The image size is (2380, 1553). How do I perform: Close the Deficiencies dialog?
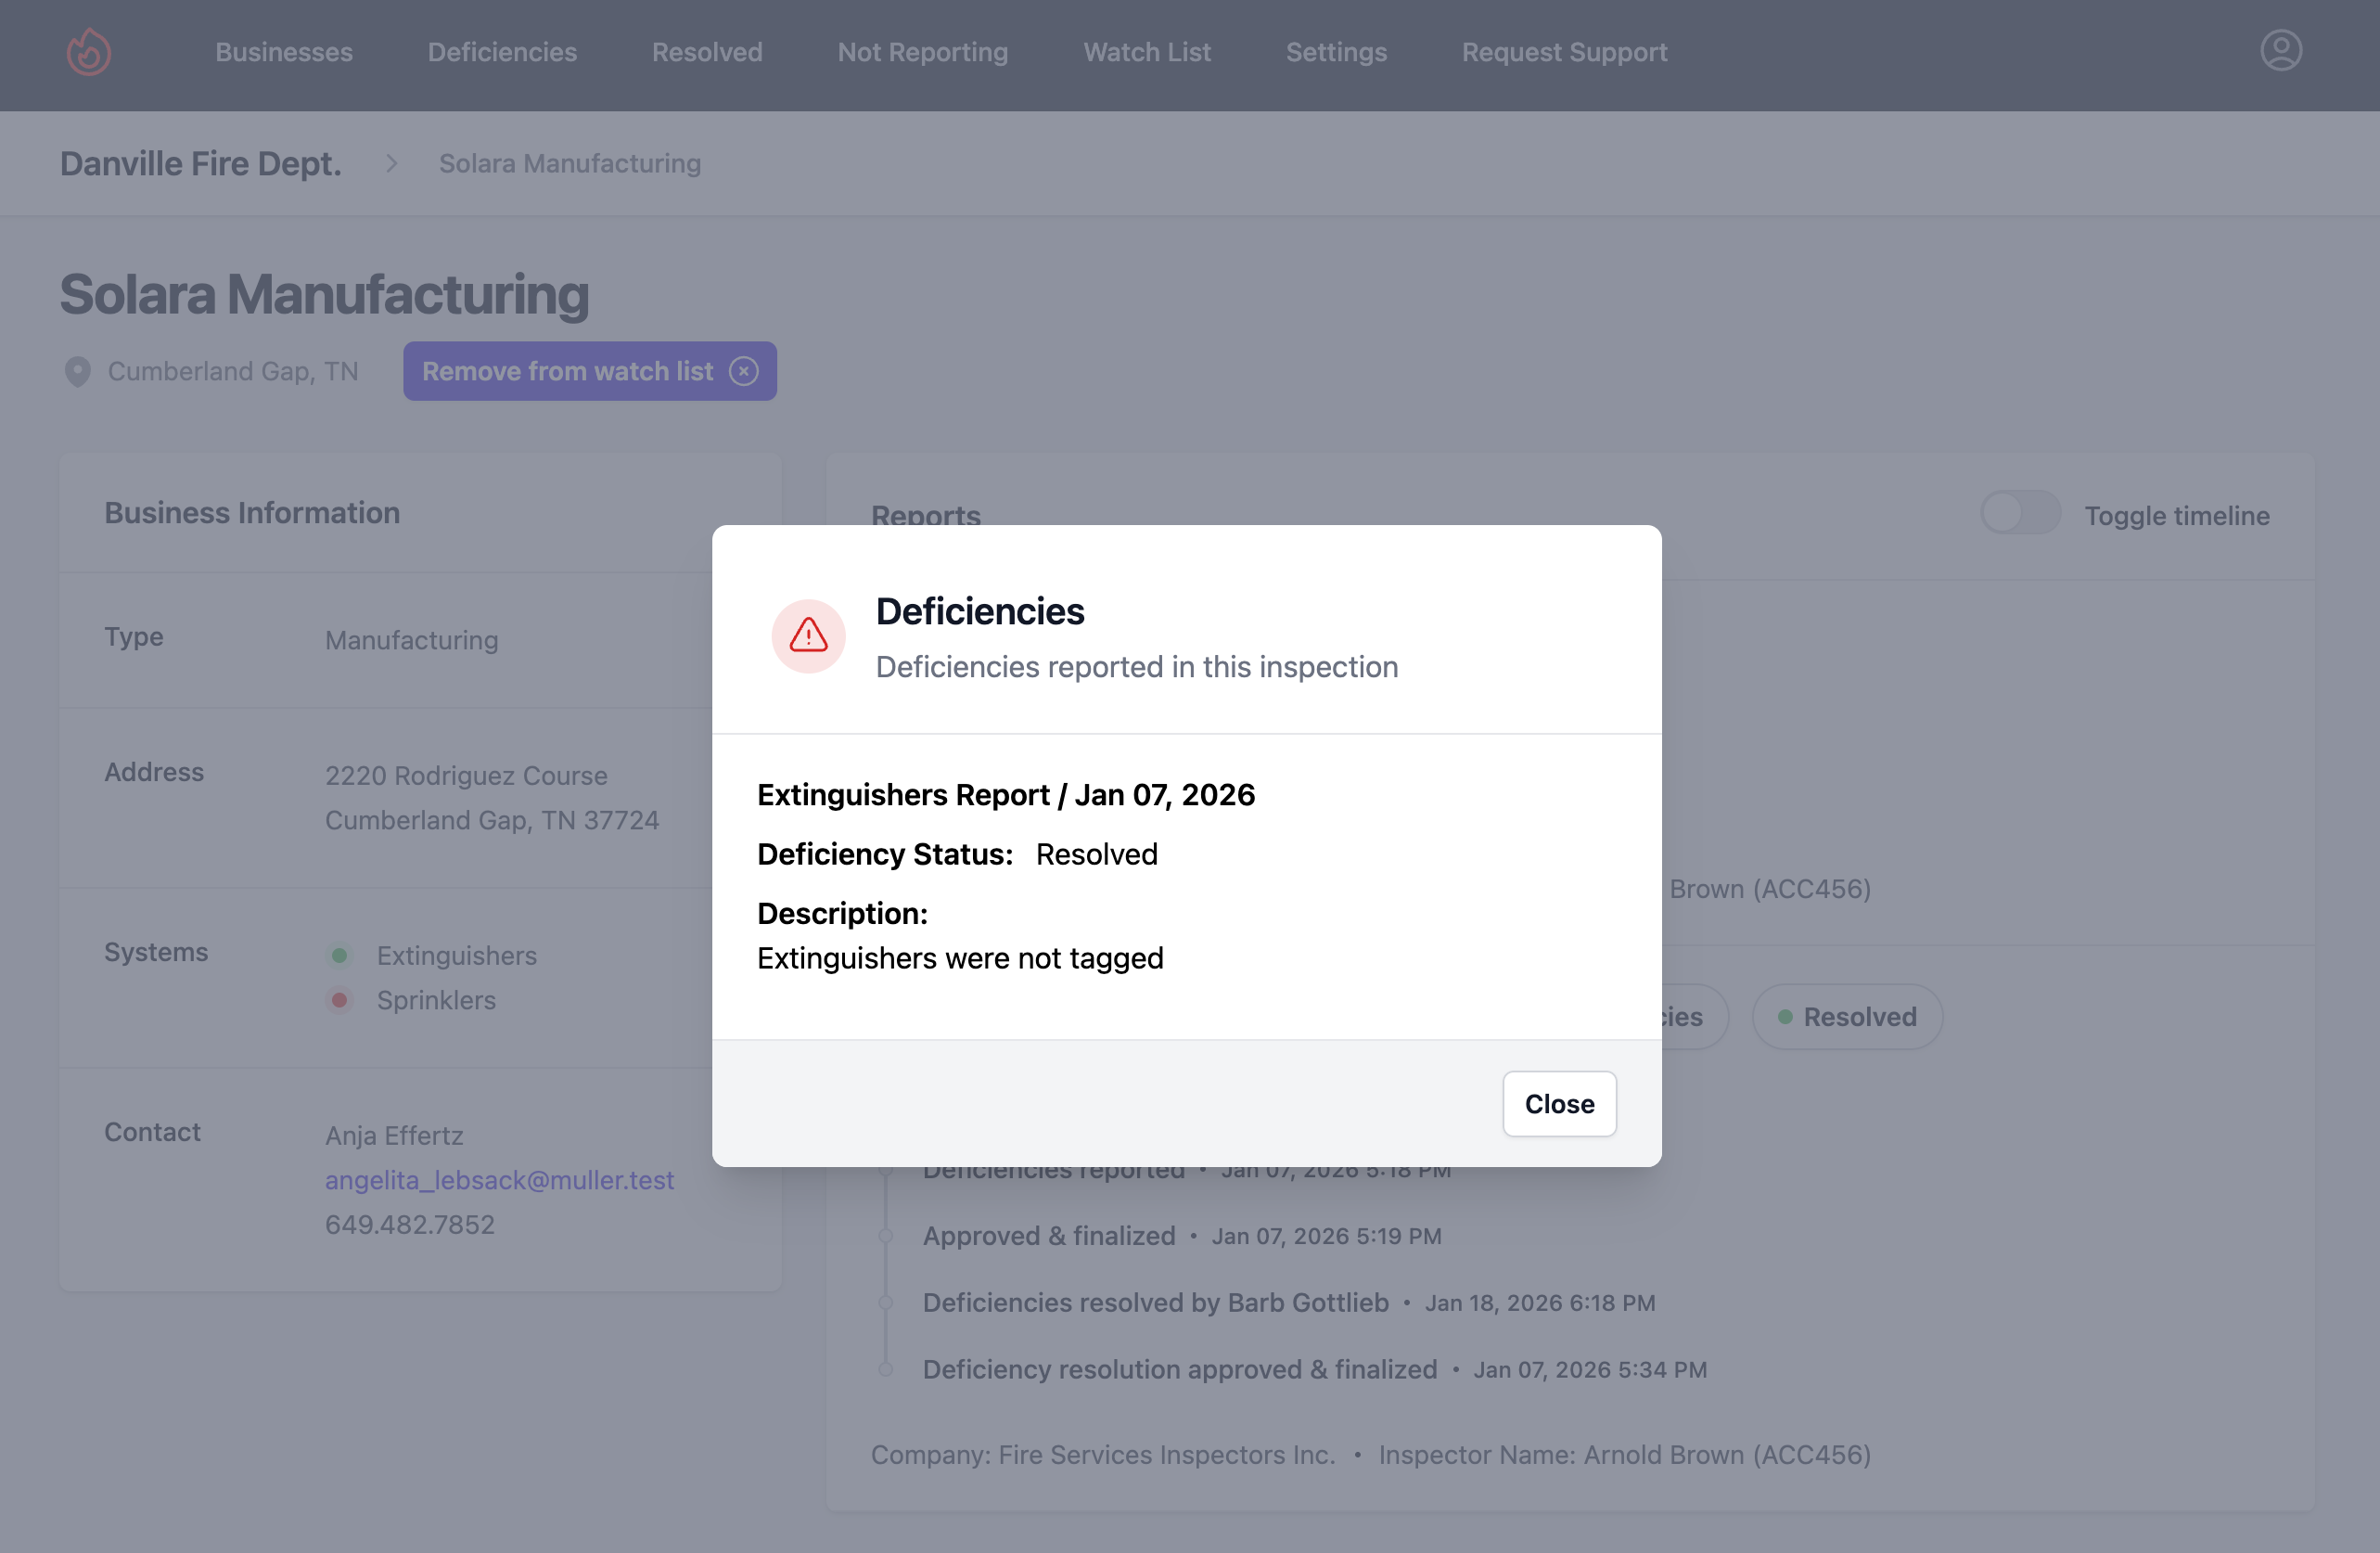(1558, 1104)
